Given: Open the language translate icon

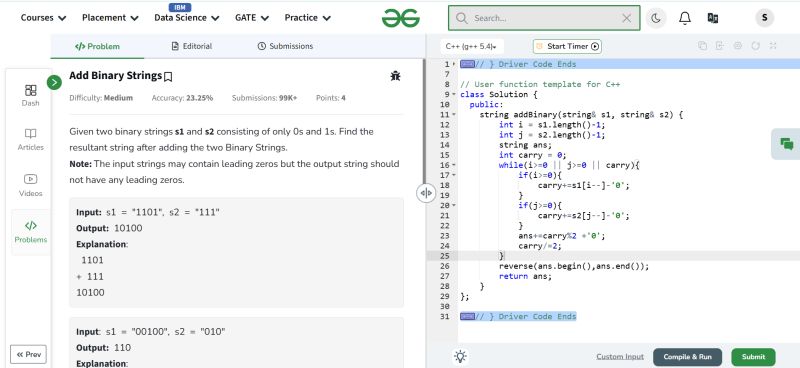Looking at the screenshot, I should pyautogui.click(x=713, y=18).
